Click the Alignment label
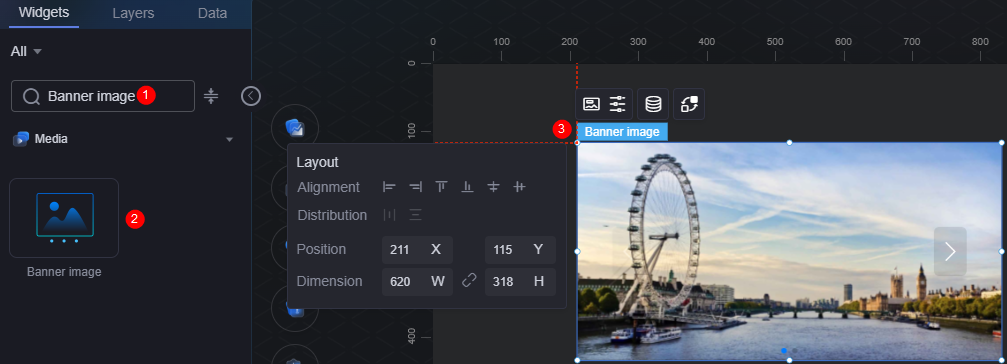1007x364 pixels. coord(329,187)
